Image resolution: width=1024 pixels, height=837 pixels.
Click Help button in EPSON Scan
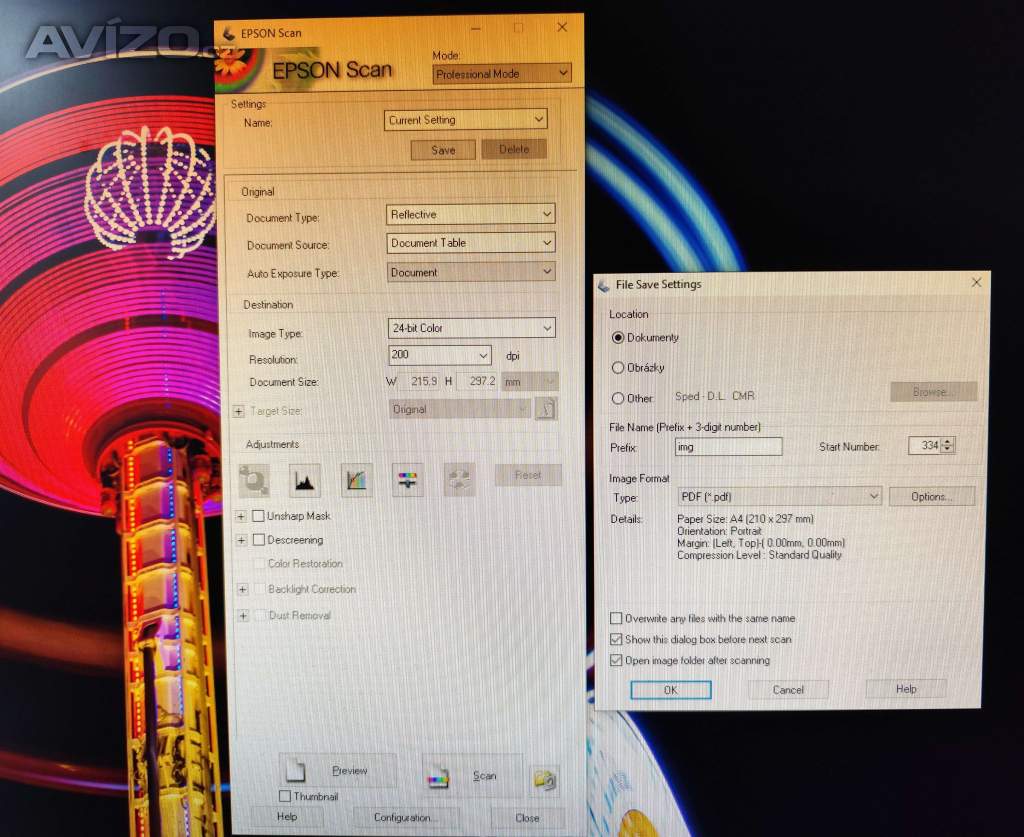287,816
